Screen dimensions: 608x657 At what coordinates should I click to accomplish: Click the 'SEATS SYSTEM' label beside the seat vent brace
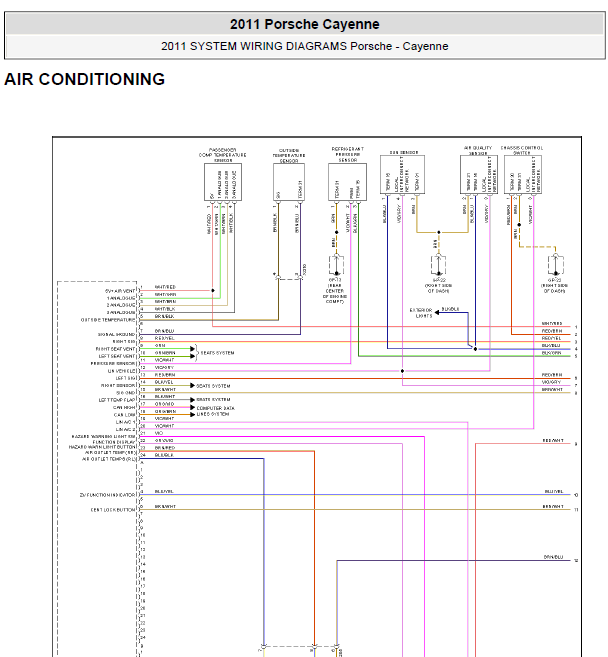(217, 353)
